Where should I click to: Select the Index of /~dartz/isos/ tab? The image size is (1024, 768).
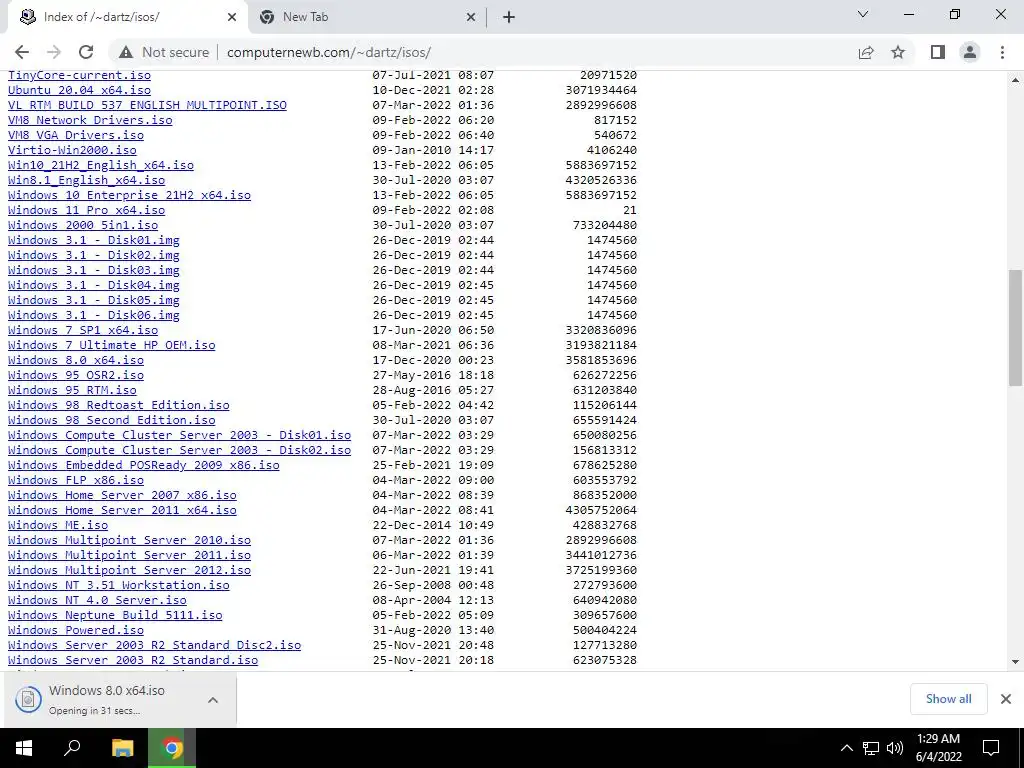[x=127, y=18]
